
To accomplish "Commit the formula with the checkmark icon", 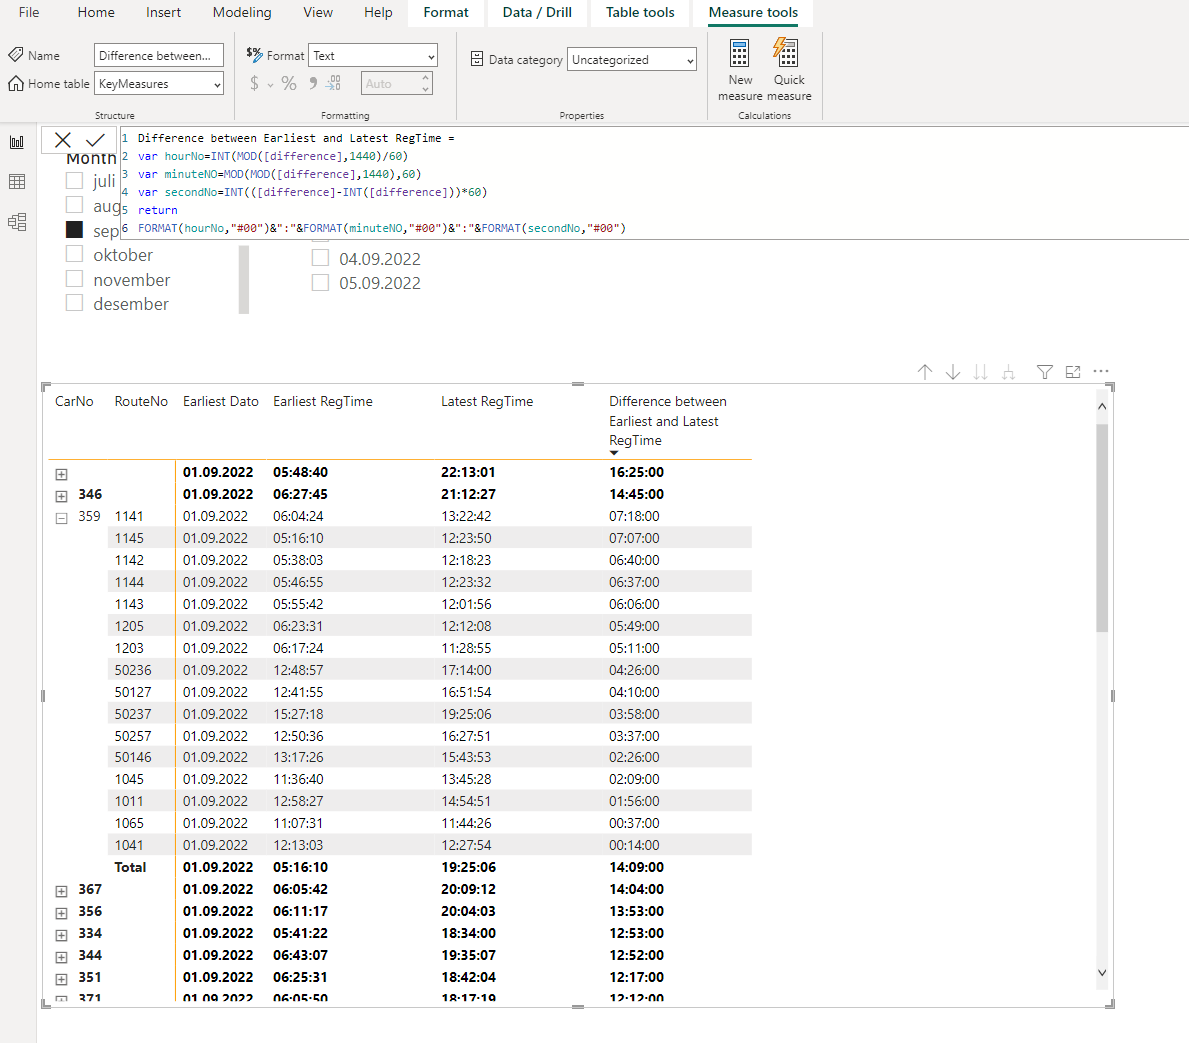I will [96, 140].
